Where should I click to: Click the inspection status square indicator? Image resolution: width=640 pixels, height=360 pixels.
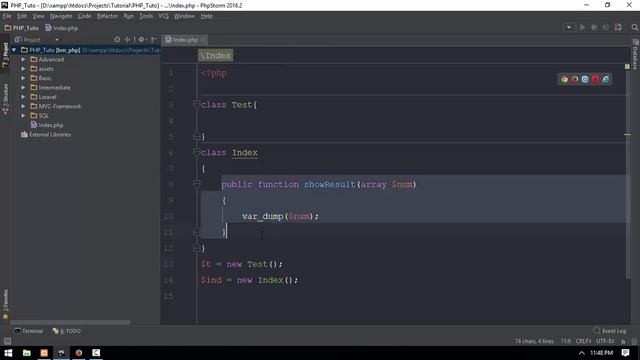[627, 67]
